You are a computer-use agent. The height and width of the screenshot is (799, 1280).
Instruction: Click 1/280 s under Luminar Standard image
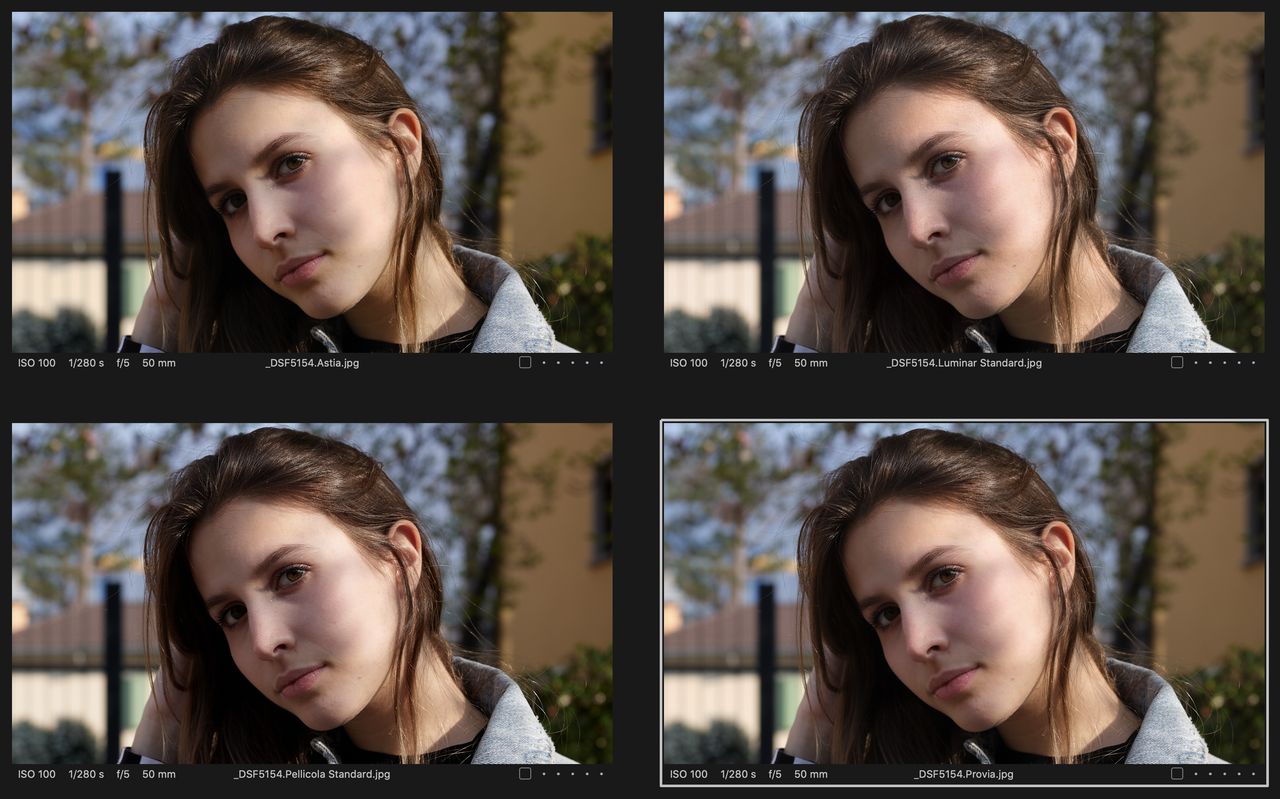point(738,363)
